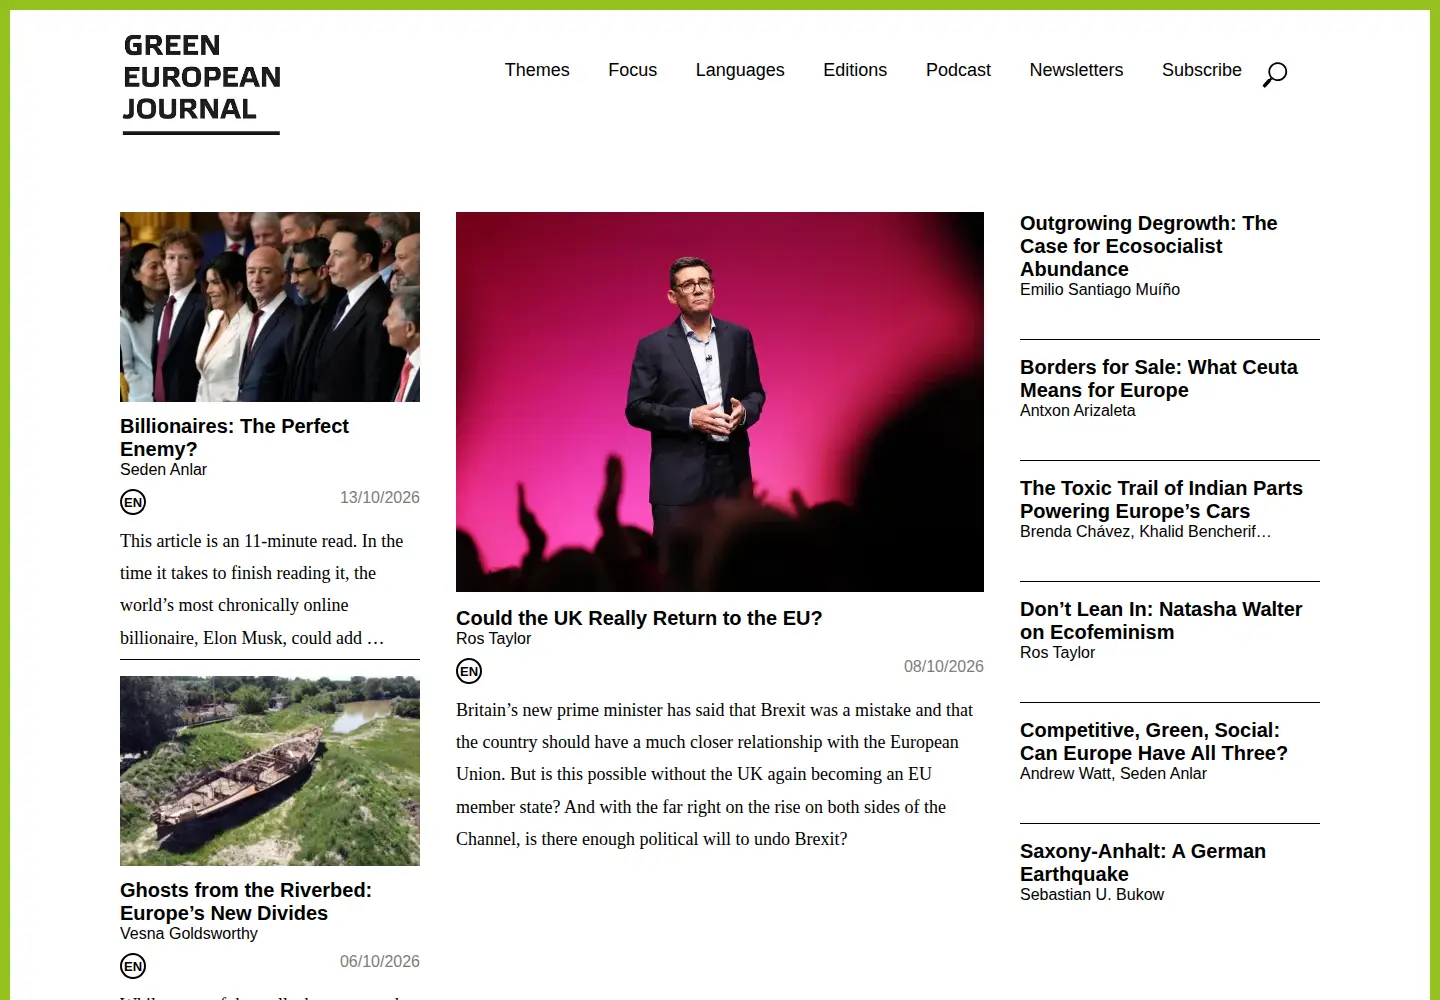Click excerpt starting 'Britain's new prime minister'
Screen dimensions: 1440x1000
click(715, 774)
